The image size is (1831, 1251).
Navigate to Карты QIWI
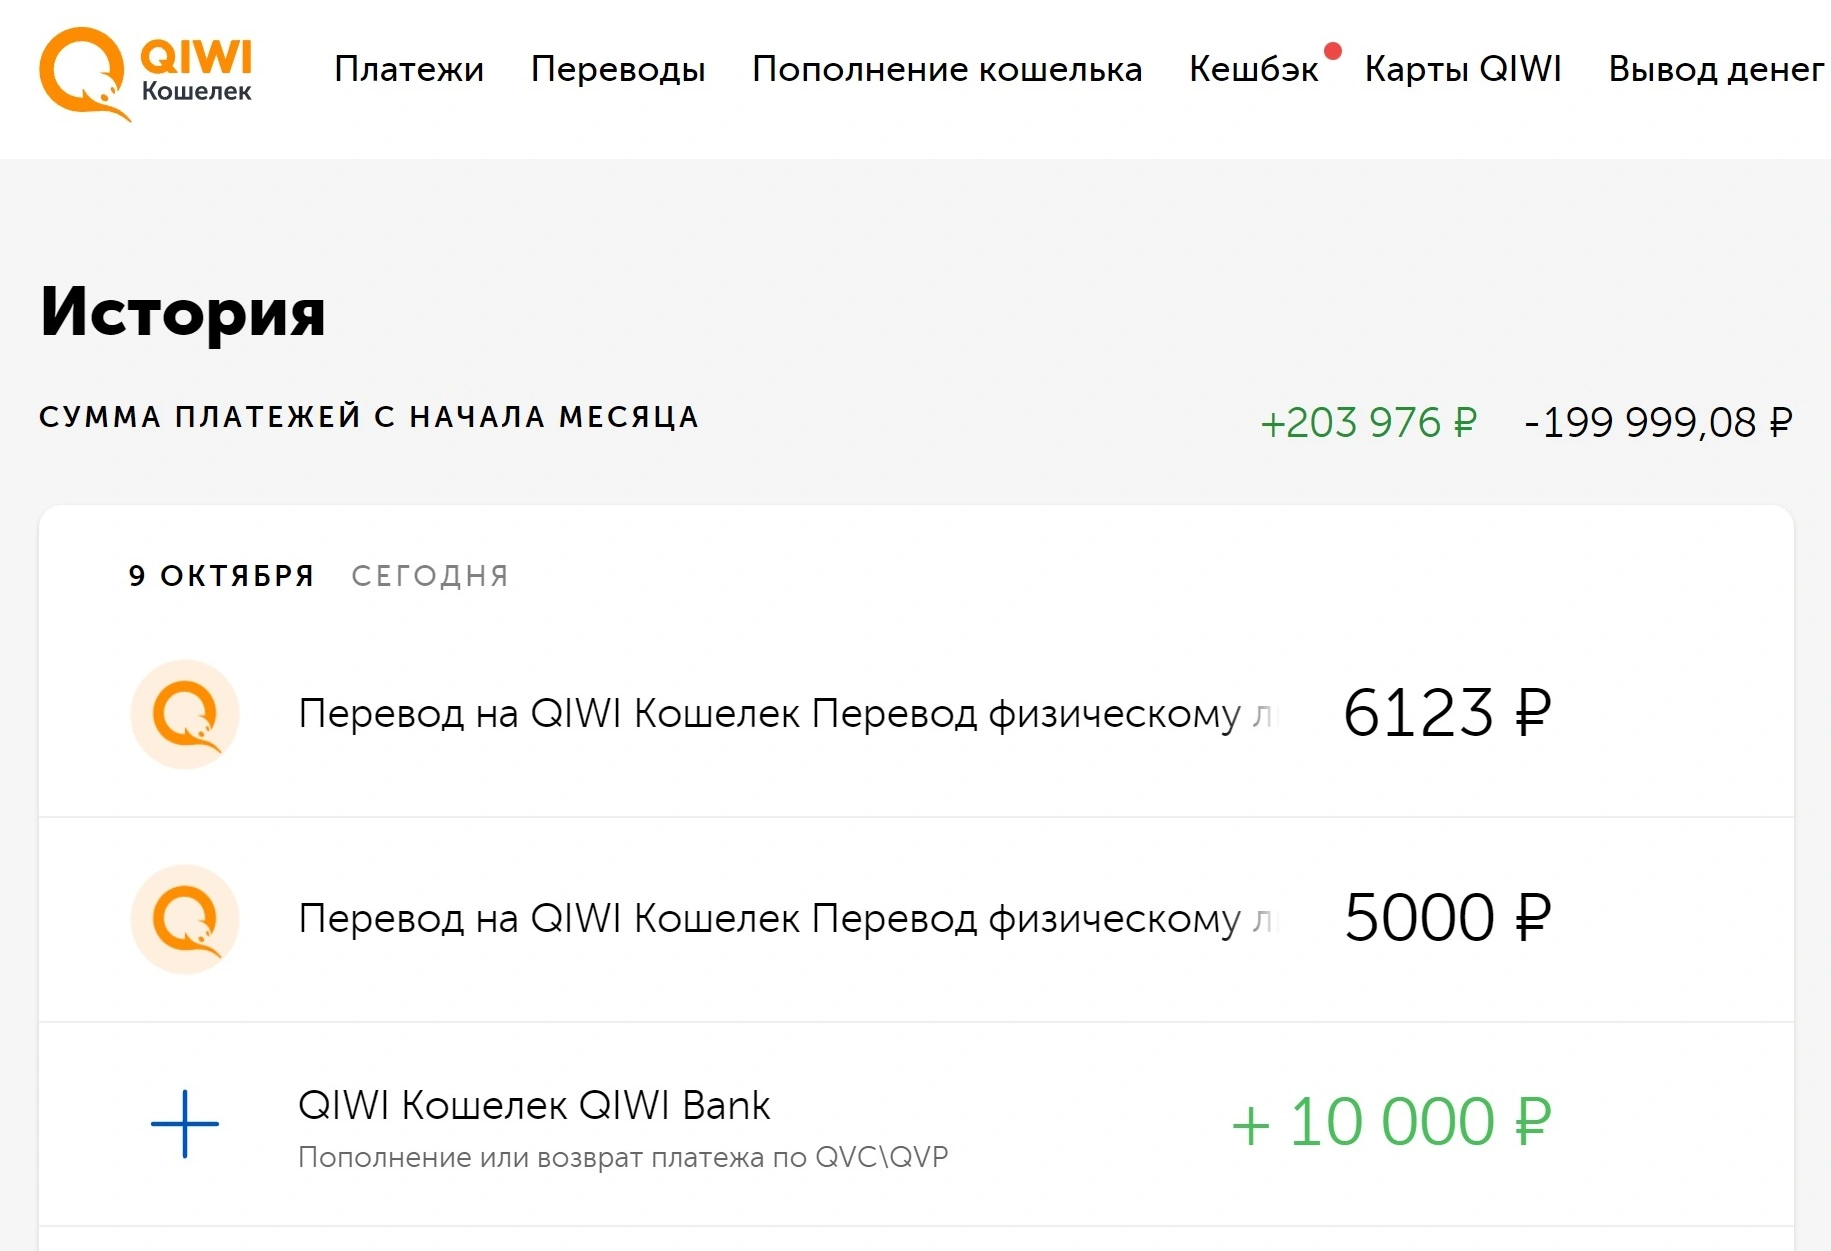coord(1463,69)
